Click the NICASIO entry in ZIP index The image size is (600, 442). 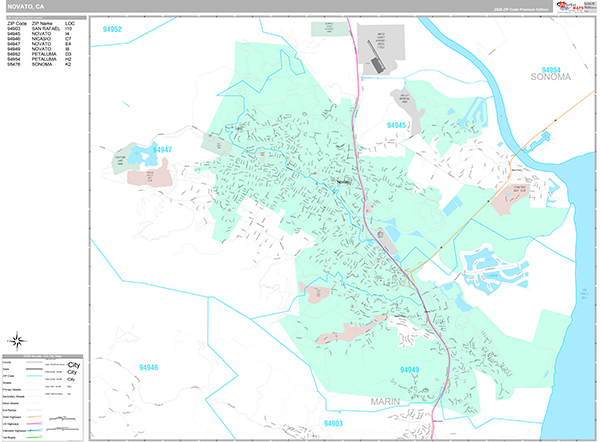[41, 39]
